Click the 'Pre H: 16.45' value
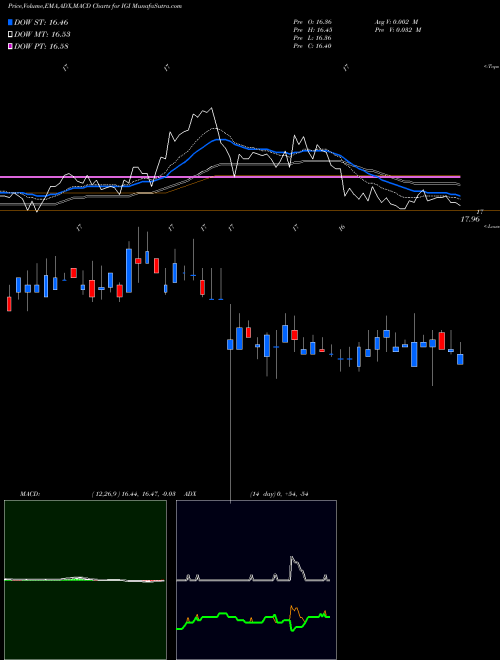500x660 pixels. click(x=312, y=30)
